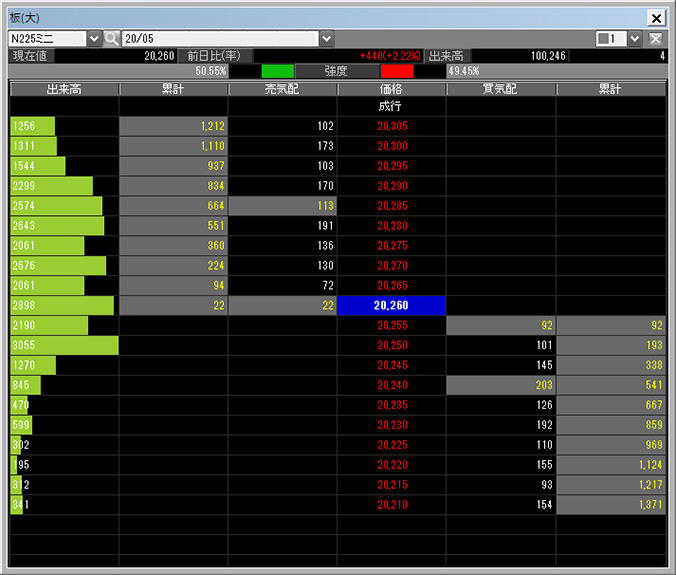
Task: Open the panel number 1 dropdown arrow
Action: [x=634, y=39]
